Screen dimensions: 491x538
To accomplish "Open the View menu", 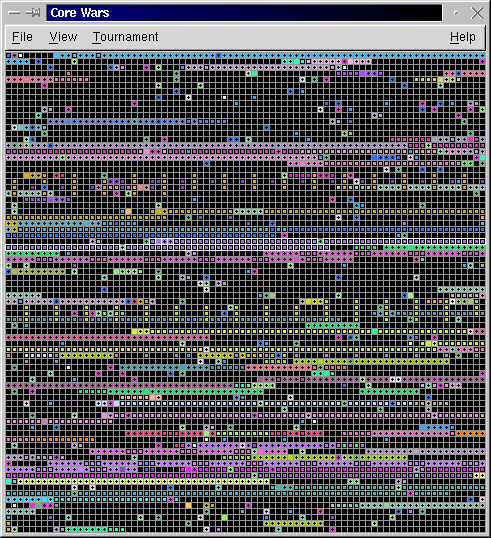I will [63, 37].
